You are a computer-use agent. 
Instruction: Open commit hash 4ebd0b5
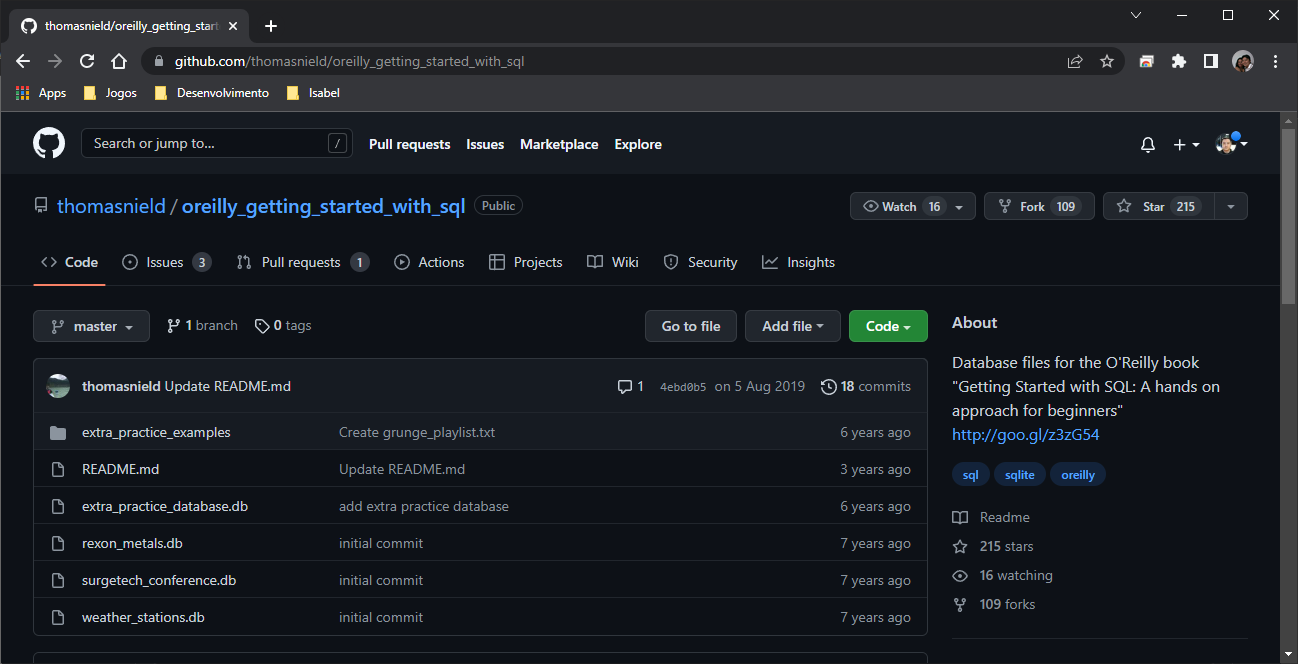tap(683, 387)
